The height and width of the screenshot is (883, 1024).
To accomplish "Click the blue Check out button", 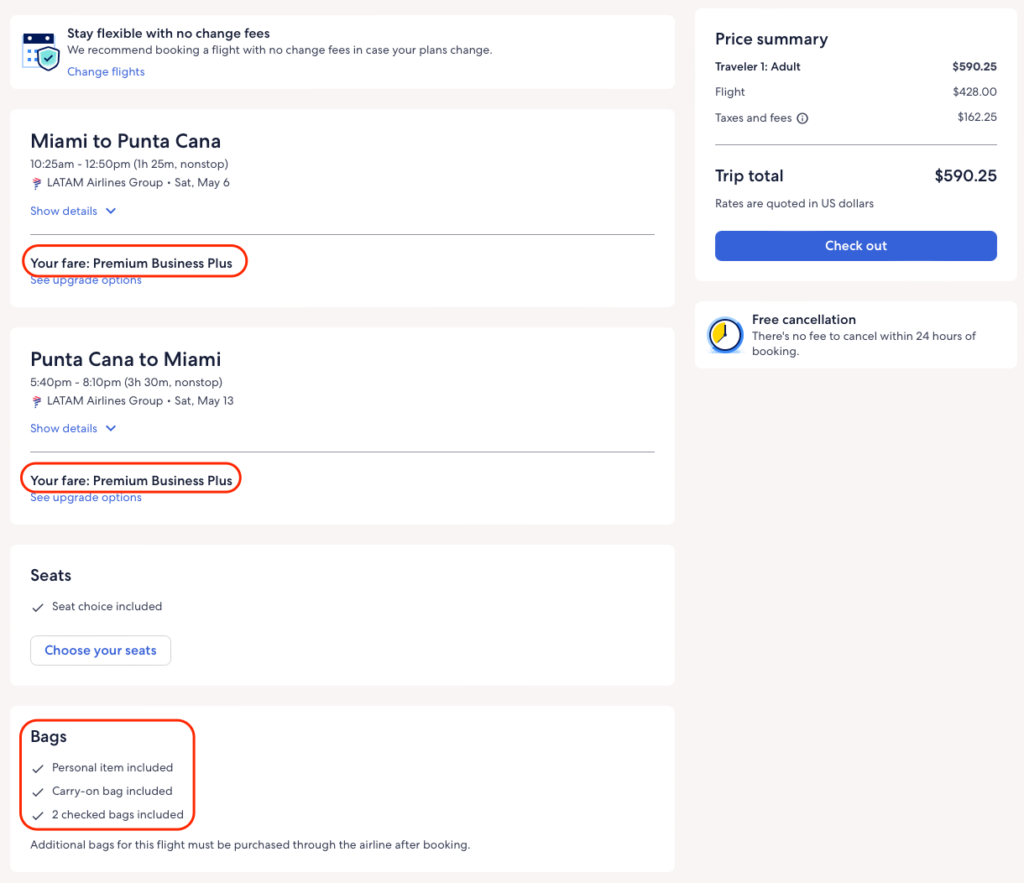I will pyautogui.click(x=855, y=246).
